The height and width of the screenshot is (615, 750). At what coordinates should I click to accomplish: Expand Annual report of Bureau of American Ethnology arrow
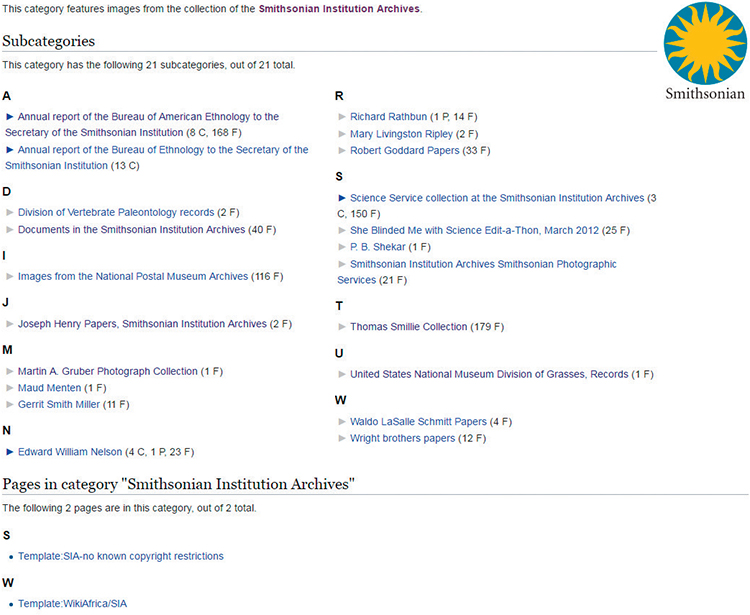tap(10, 117)
